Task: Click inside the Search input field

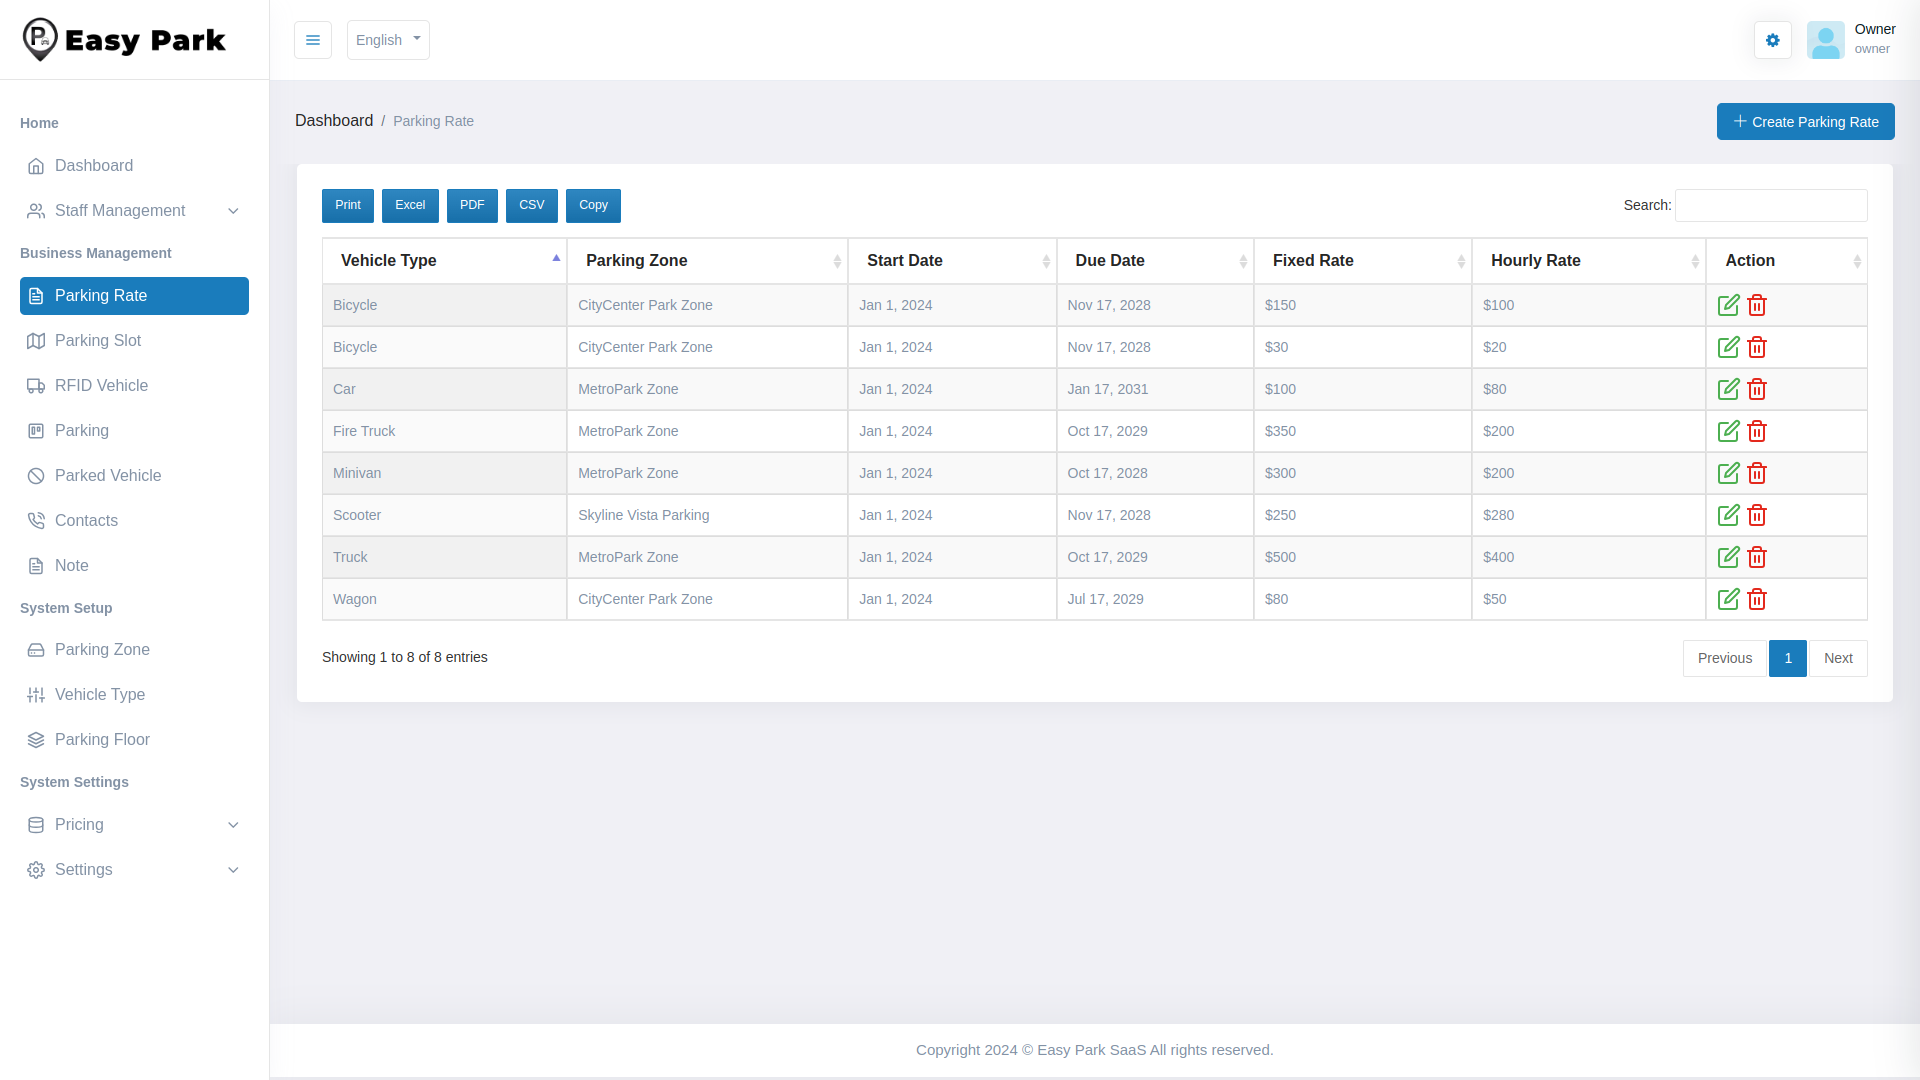Action: 1770,205
